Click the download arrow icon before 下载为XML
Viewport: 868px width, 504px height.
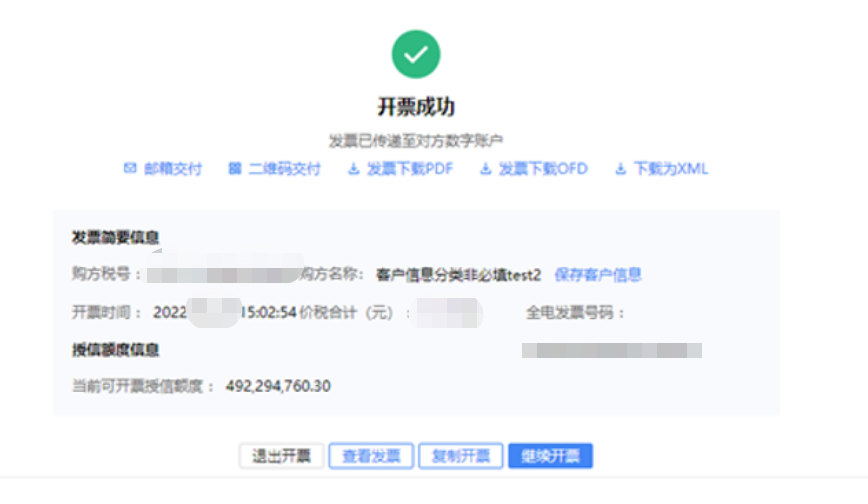tap(621, 169)
